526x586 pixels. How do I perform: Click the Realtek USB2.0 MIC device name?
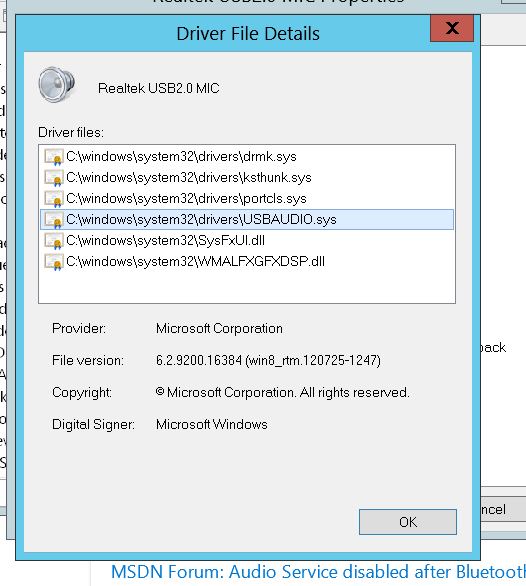tap(159, 88)
